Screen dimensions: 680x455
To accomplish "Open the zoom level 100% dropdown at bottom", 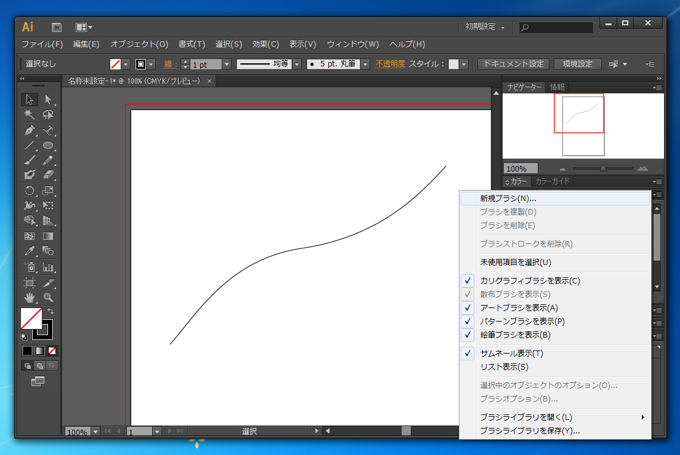I will [x=95, y=431].
